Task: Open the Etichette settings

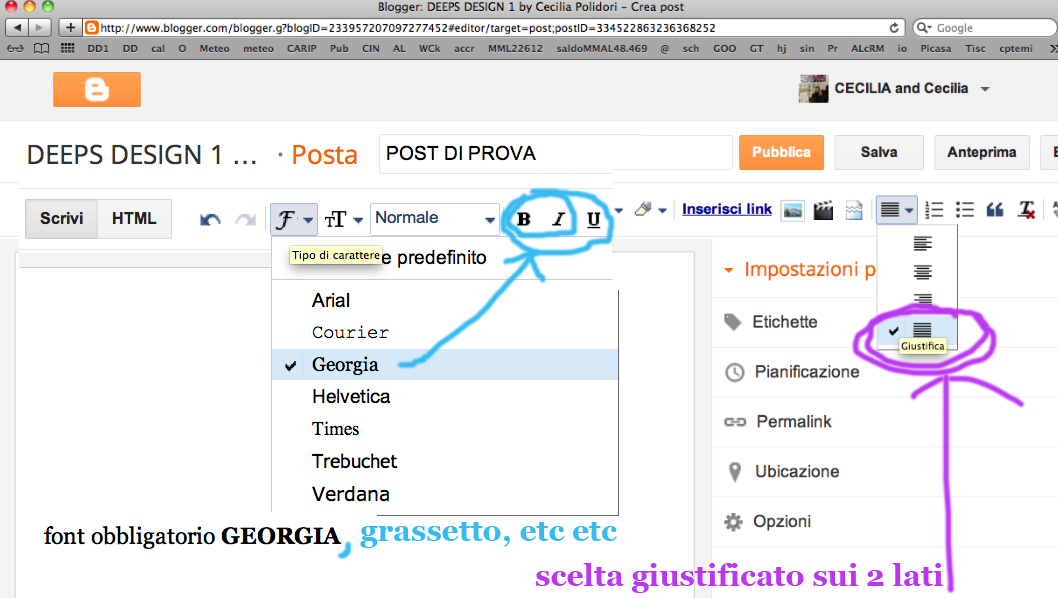Action: (x=771, y=322)
